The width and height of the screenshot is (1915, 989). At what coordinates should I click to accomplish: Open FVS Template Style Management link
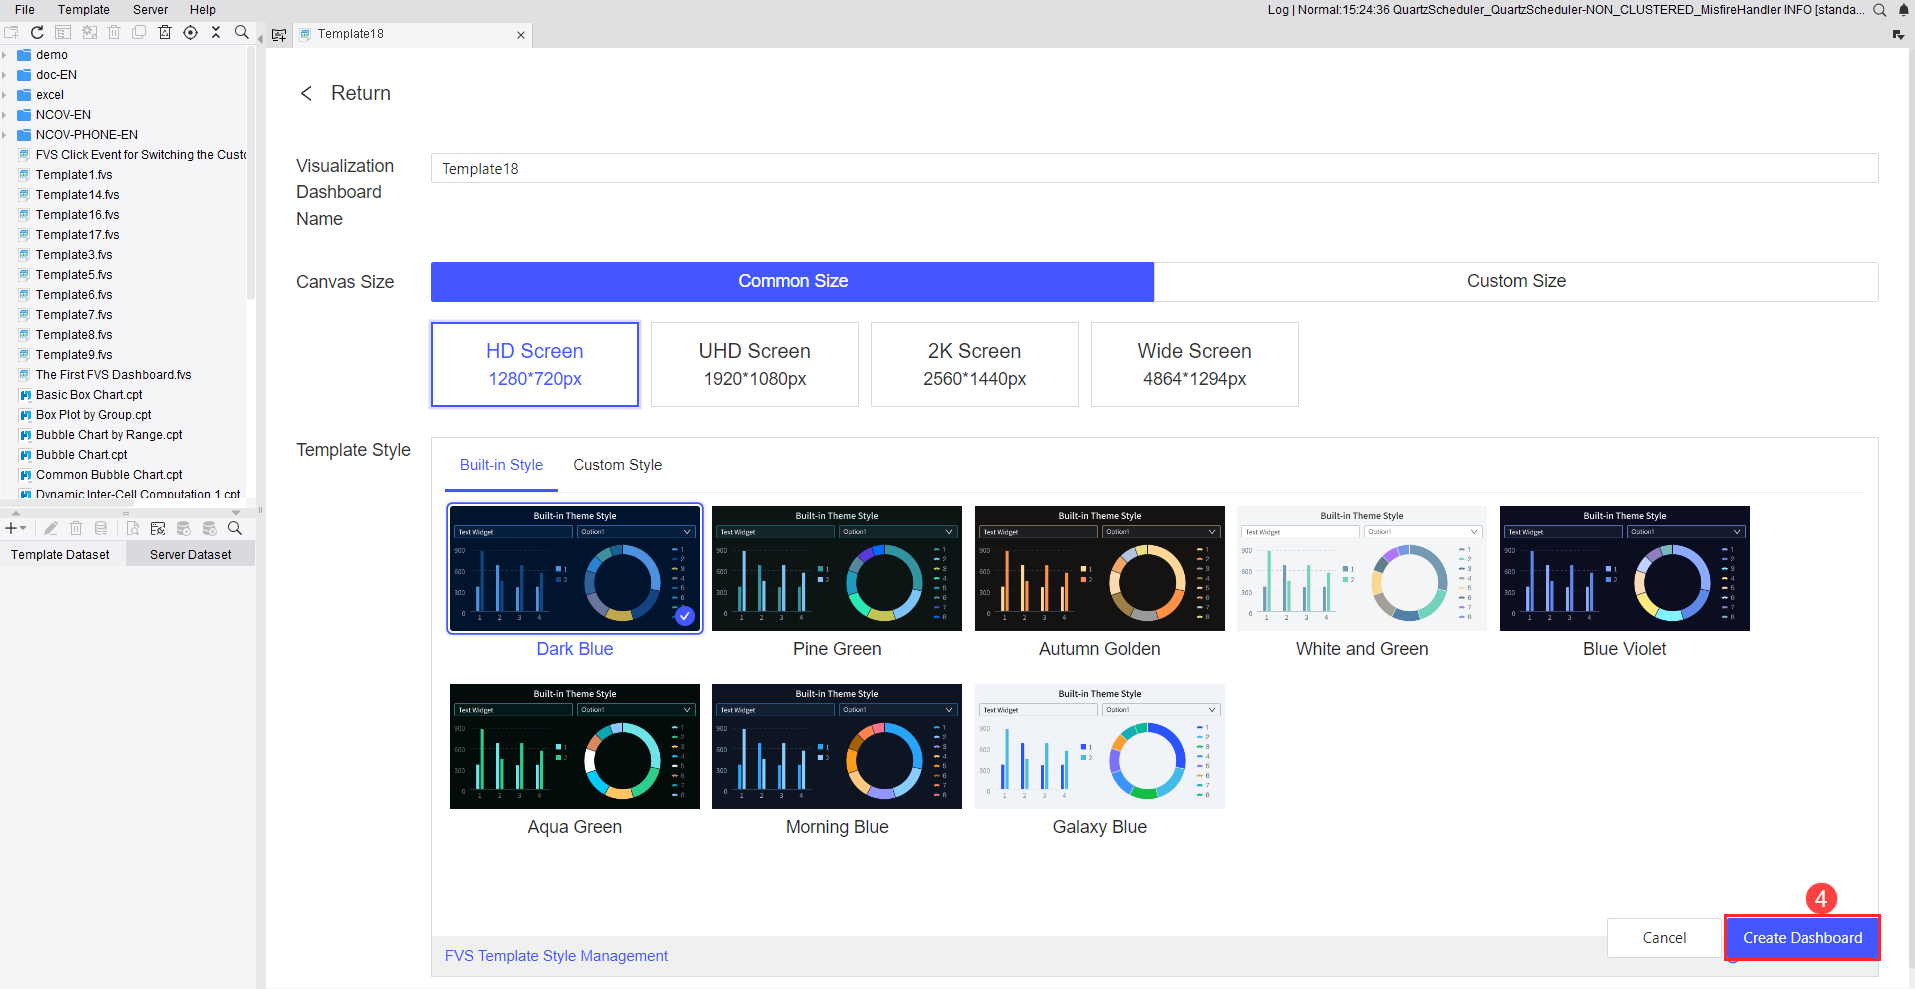point(556,956)
